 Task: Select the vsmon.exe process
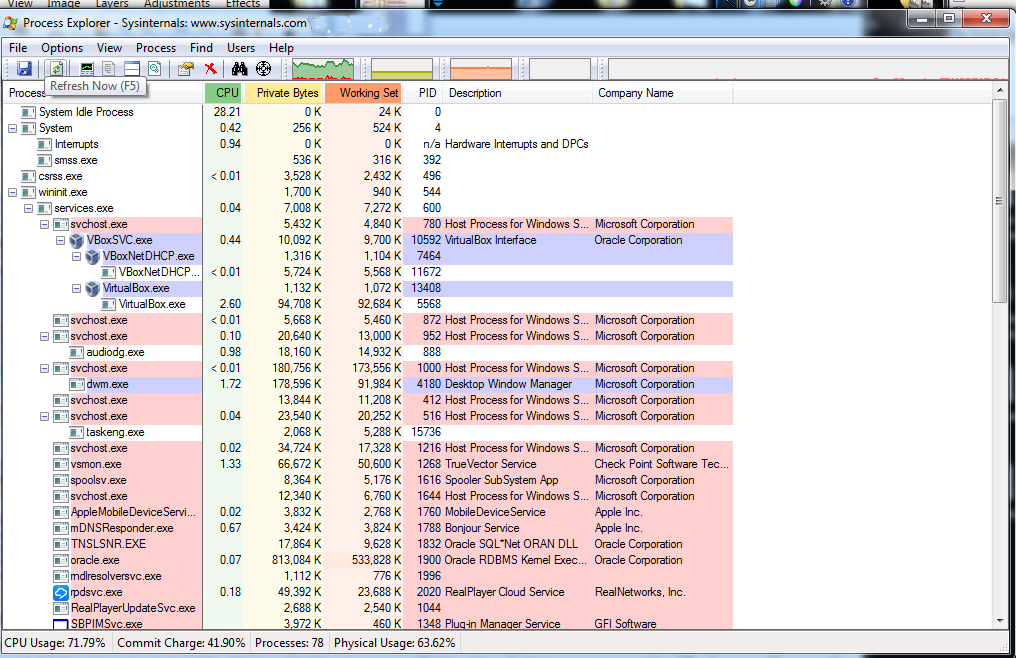pyautogui.click(x=368, y=464)
